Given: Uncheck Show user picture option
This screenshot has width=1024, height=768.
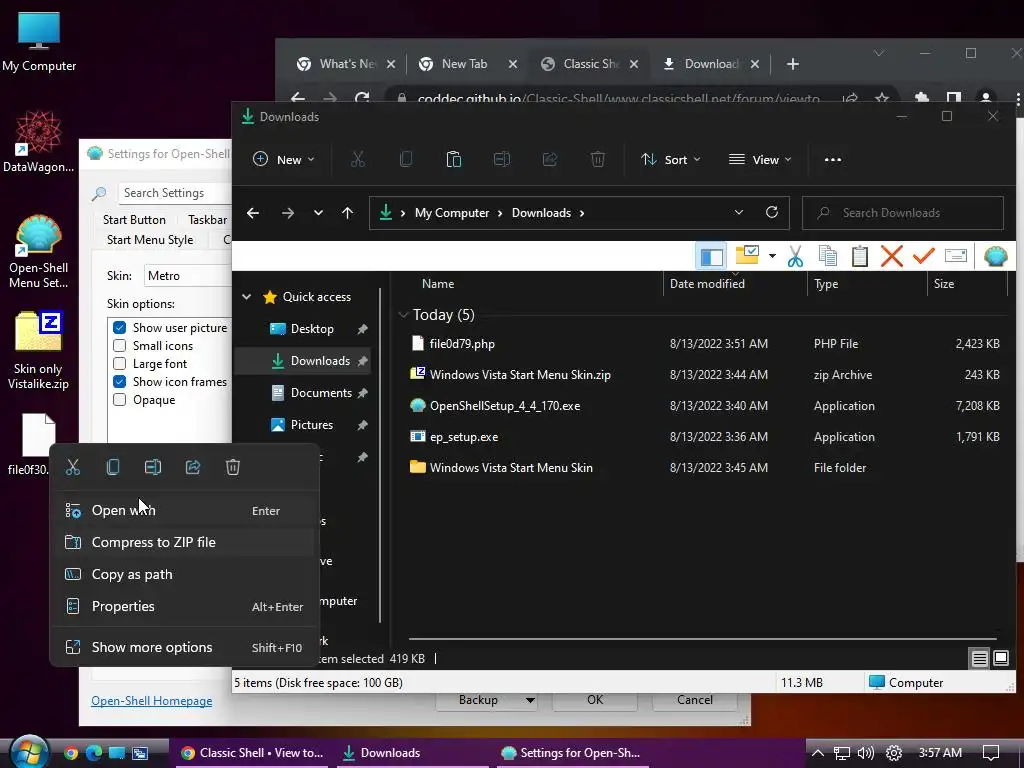Looking at the screenshot, I should pos(120,328).
